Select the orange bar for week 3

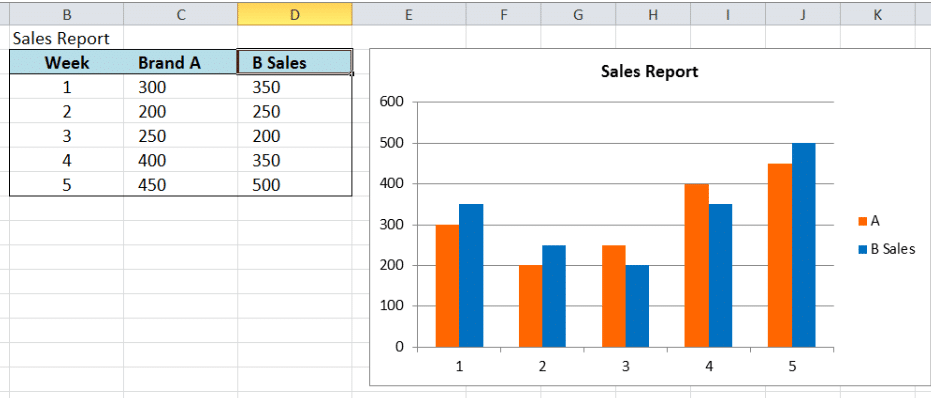click(614, 296)
